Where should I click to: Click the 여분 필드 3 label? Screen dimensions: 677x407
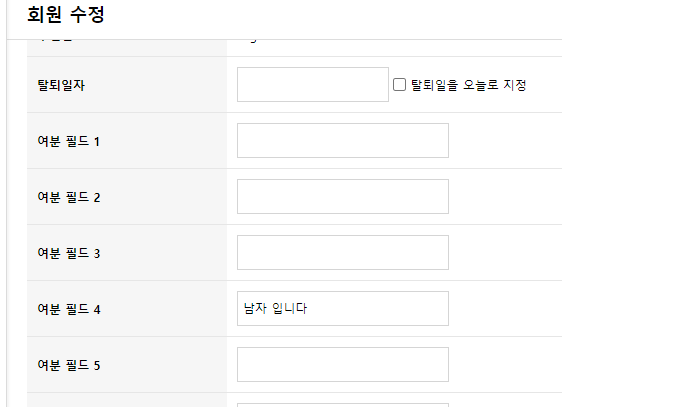coord(68,253)
